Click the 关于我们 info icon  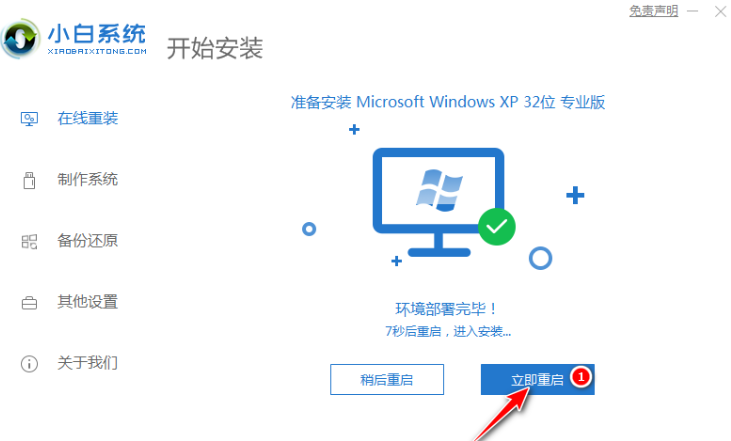coord(29,364)
